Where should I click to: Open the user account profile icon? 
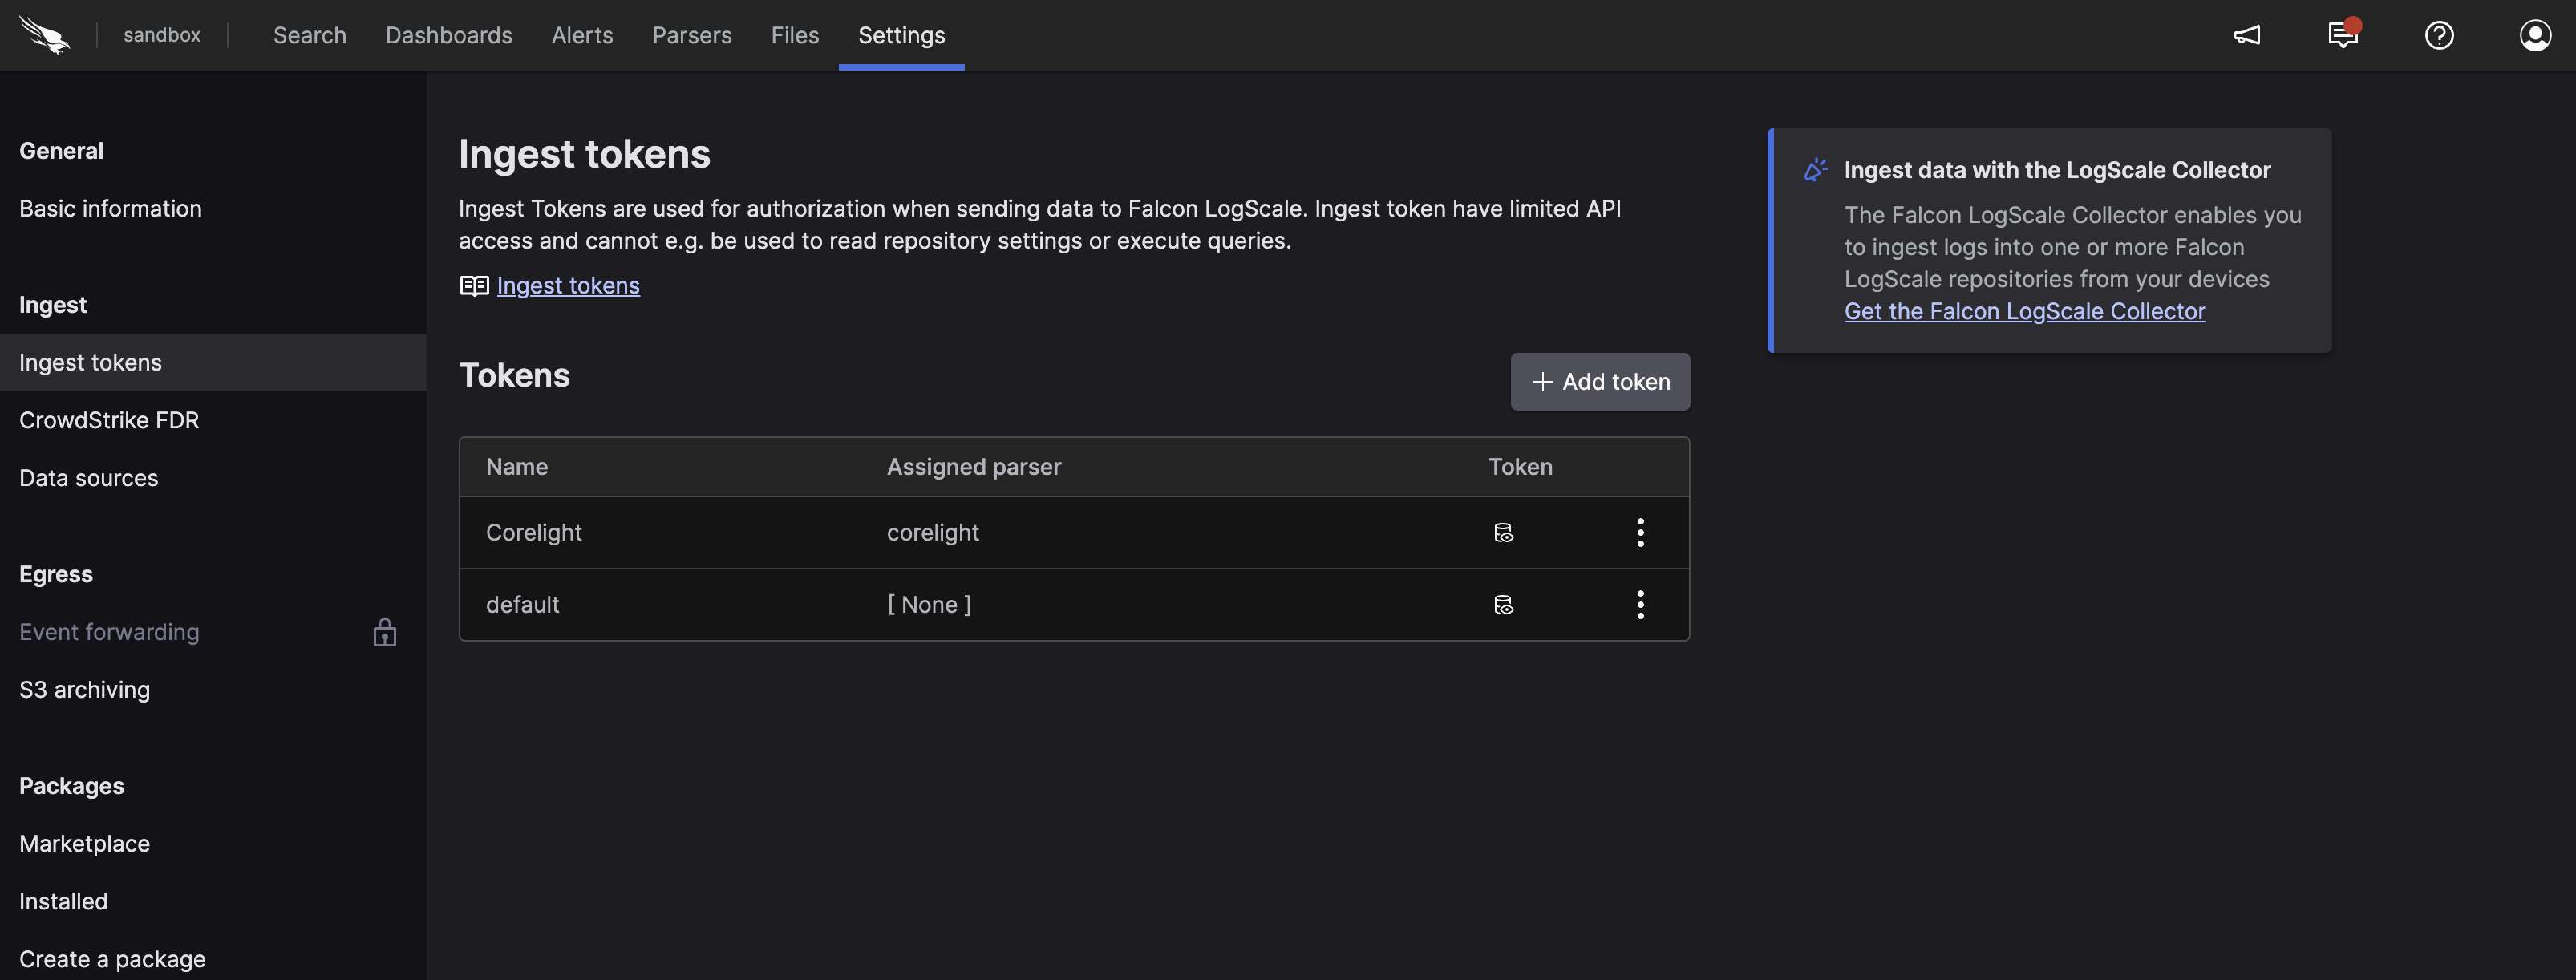2535,36
